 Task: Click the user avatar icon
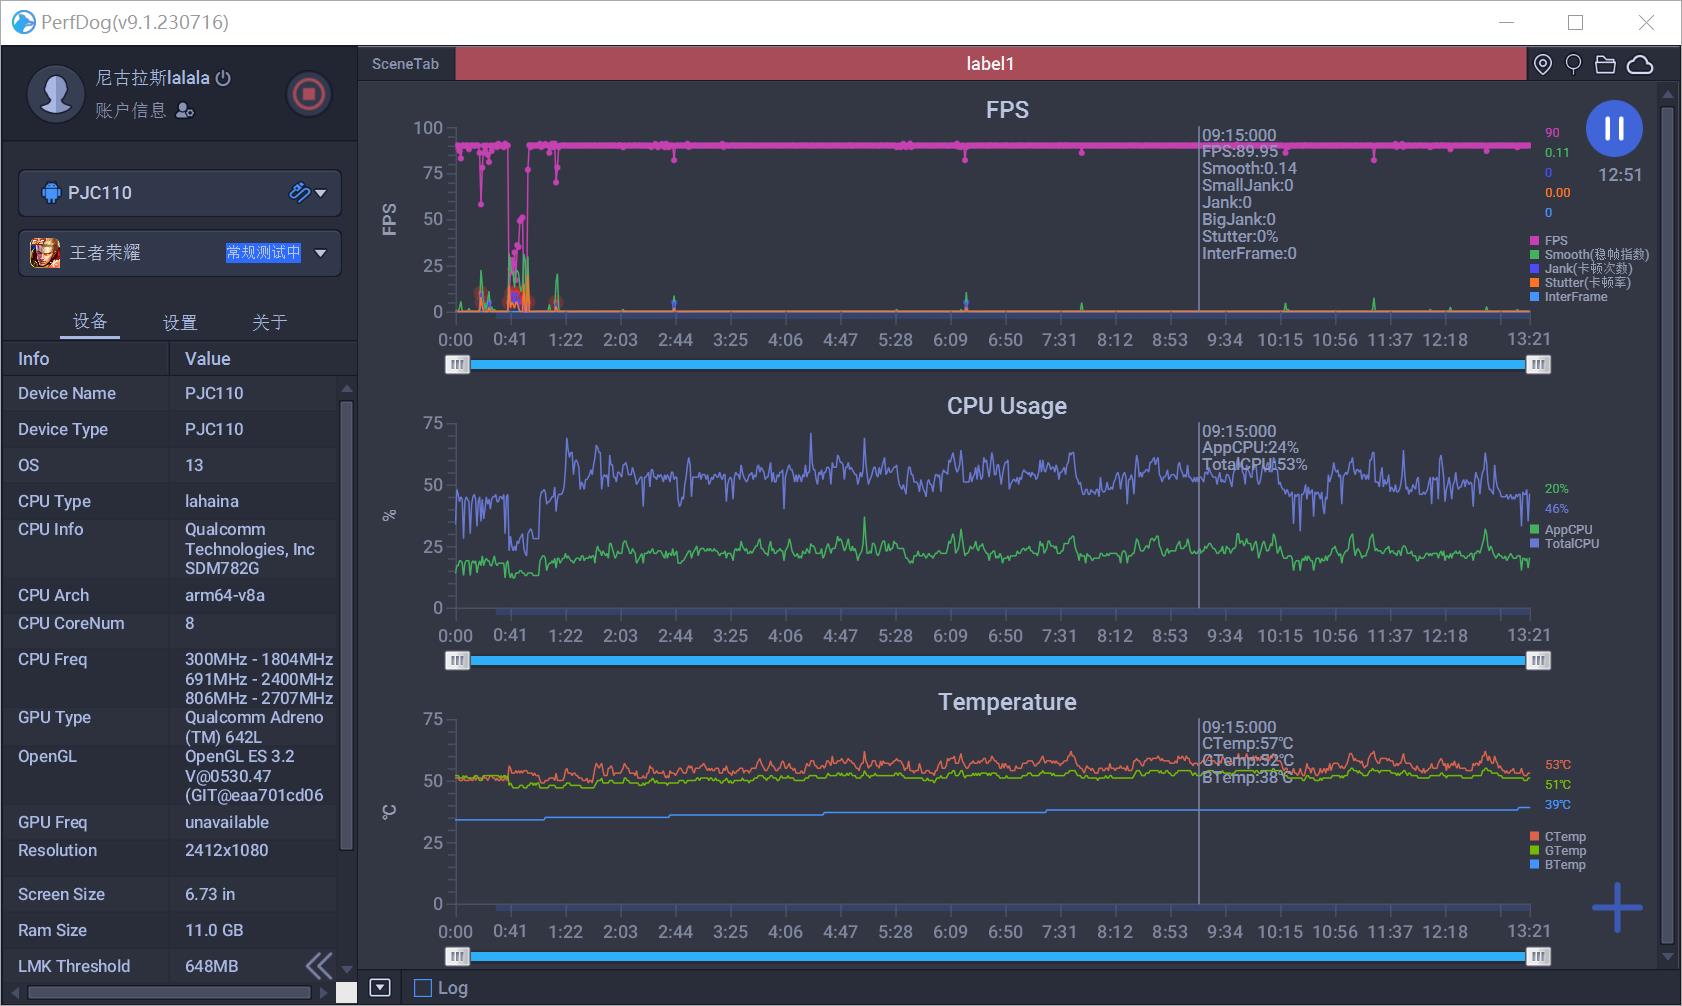(x=55, y=94)
